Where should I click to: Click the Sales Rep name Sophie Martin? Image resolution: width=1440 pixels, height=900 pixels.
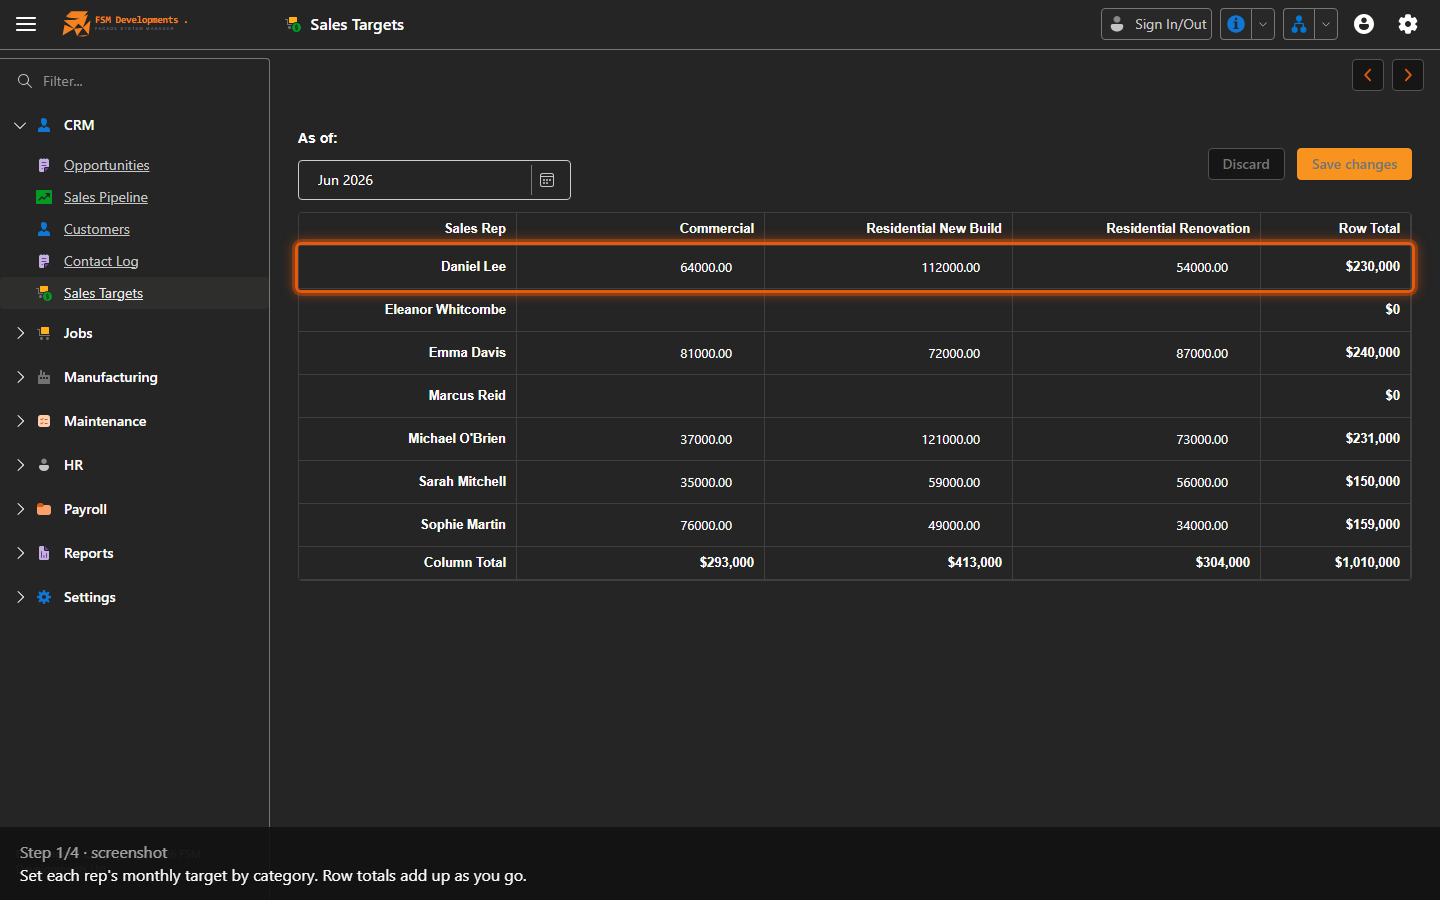pos(463,524)
